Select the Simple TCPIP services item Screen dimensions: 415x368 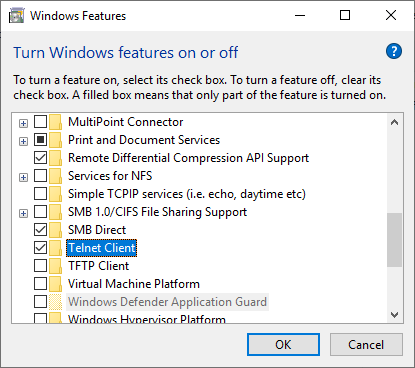pyautogui.click(x=187, y=194)
